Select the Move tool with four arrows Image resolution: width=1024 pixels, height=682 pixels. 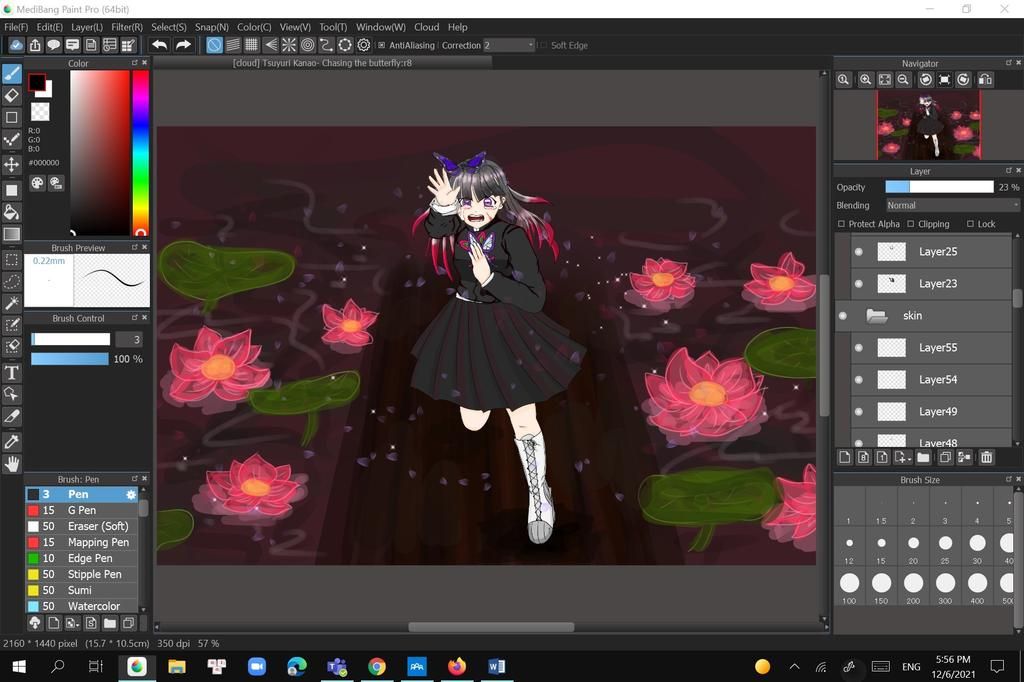pos(12,164)
